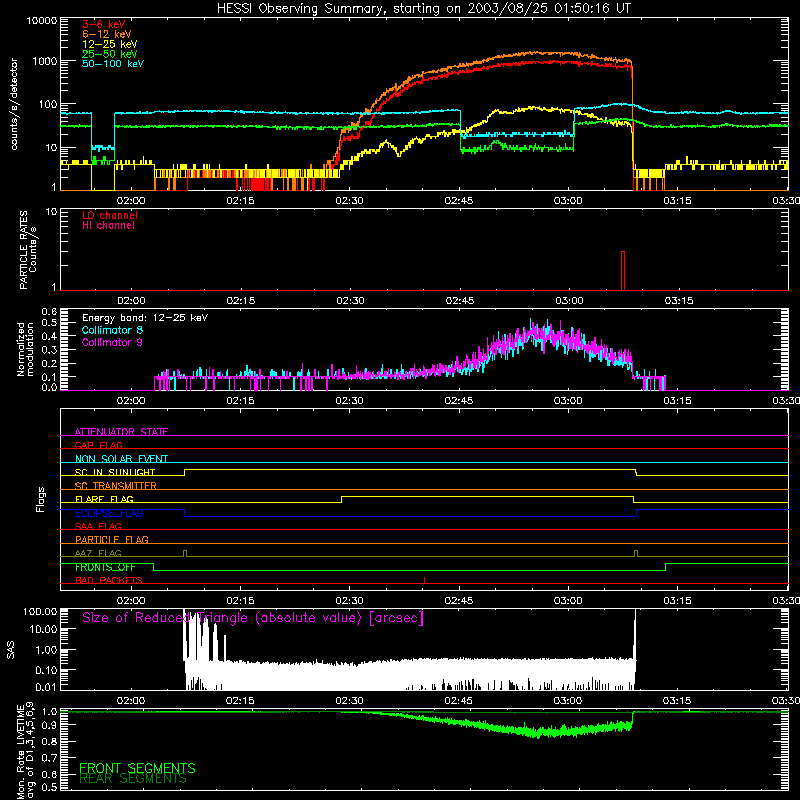Click the HI channel legend label
Image resolution: width=800 pixels, height=800 pixels.
[x=108, y=226]
